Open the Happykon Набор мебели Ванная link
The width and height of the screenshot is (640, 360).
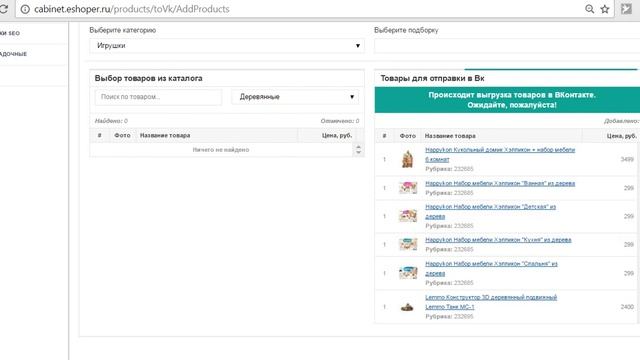click(x=500, y=183)
